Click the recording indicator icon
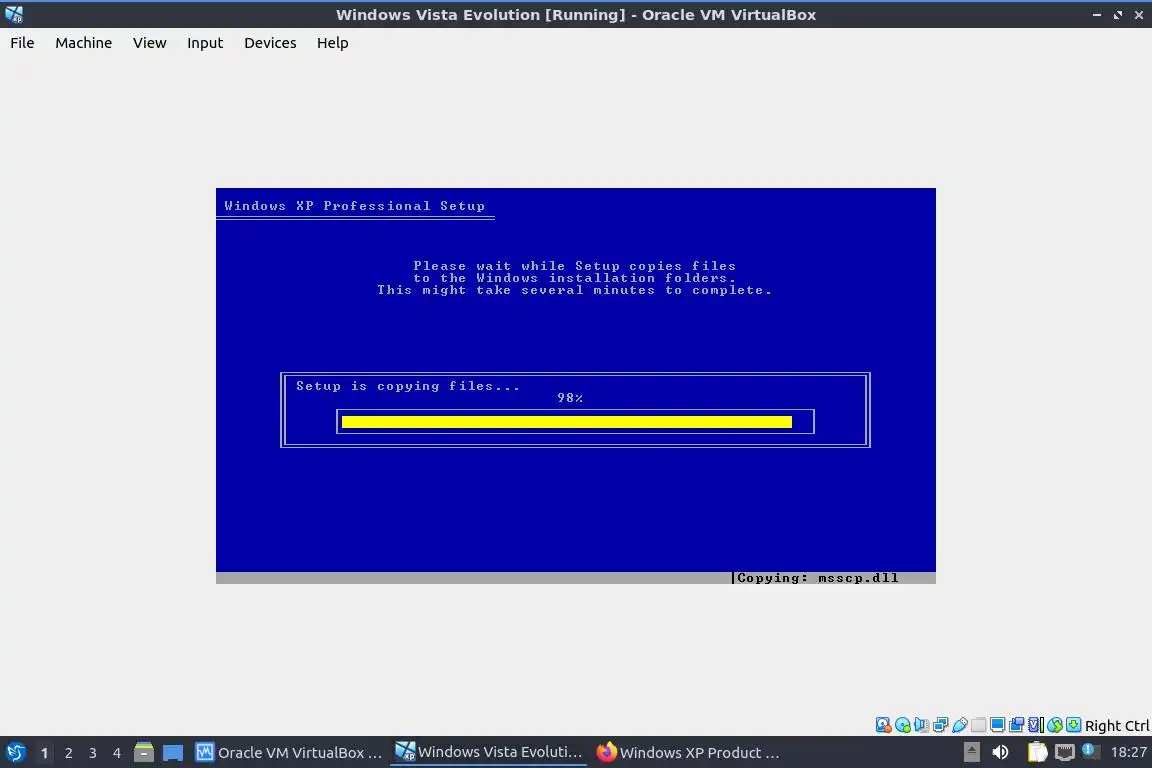The height and width of the screenshot is (768, 1152). pyautogui.click(x=1017, y=725)
